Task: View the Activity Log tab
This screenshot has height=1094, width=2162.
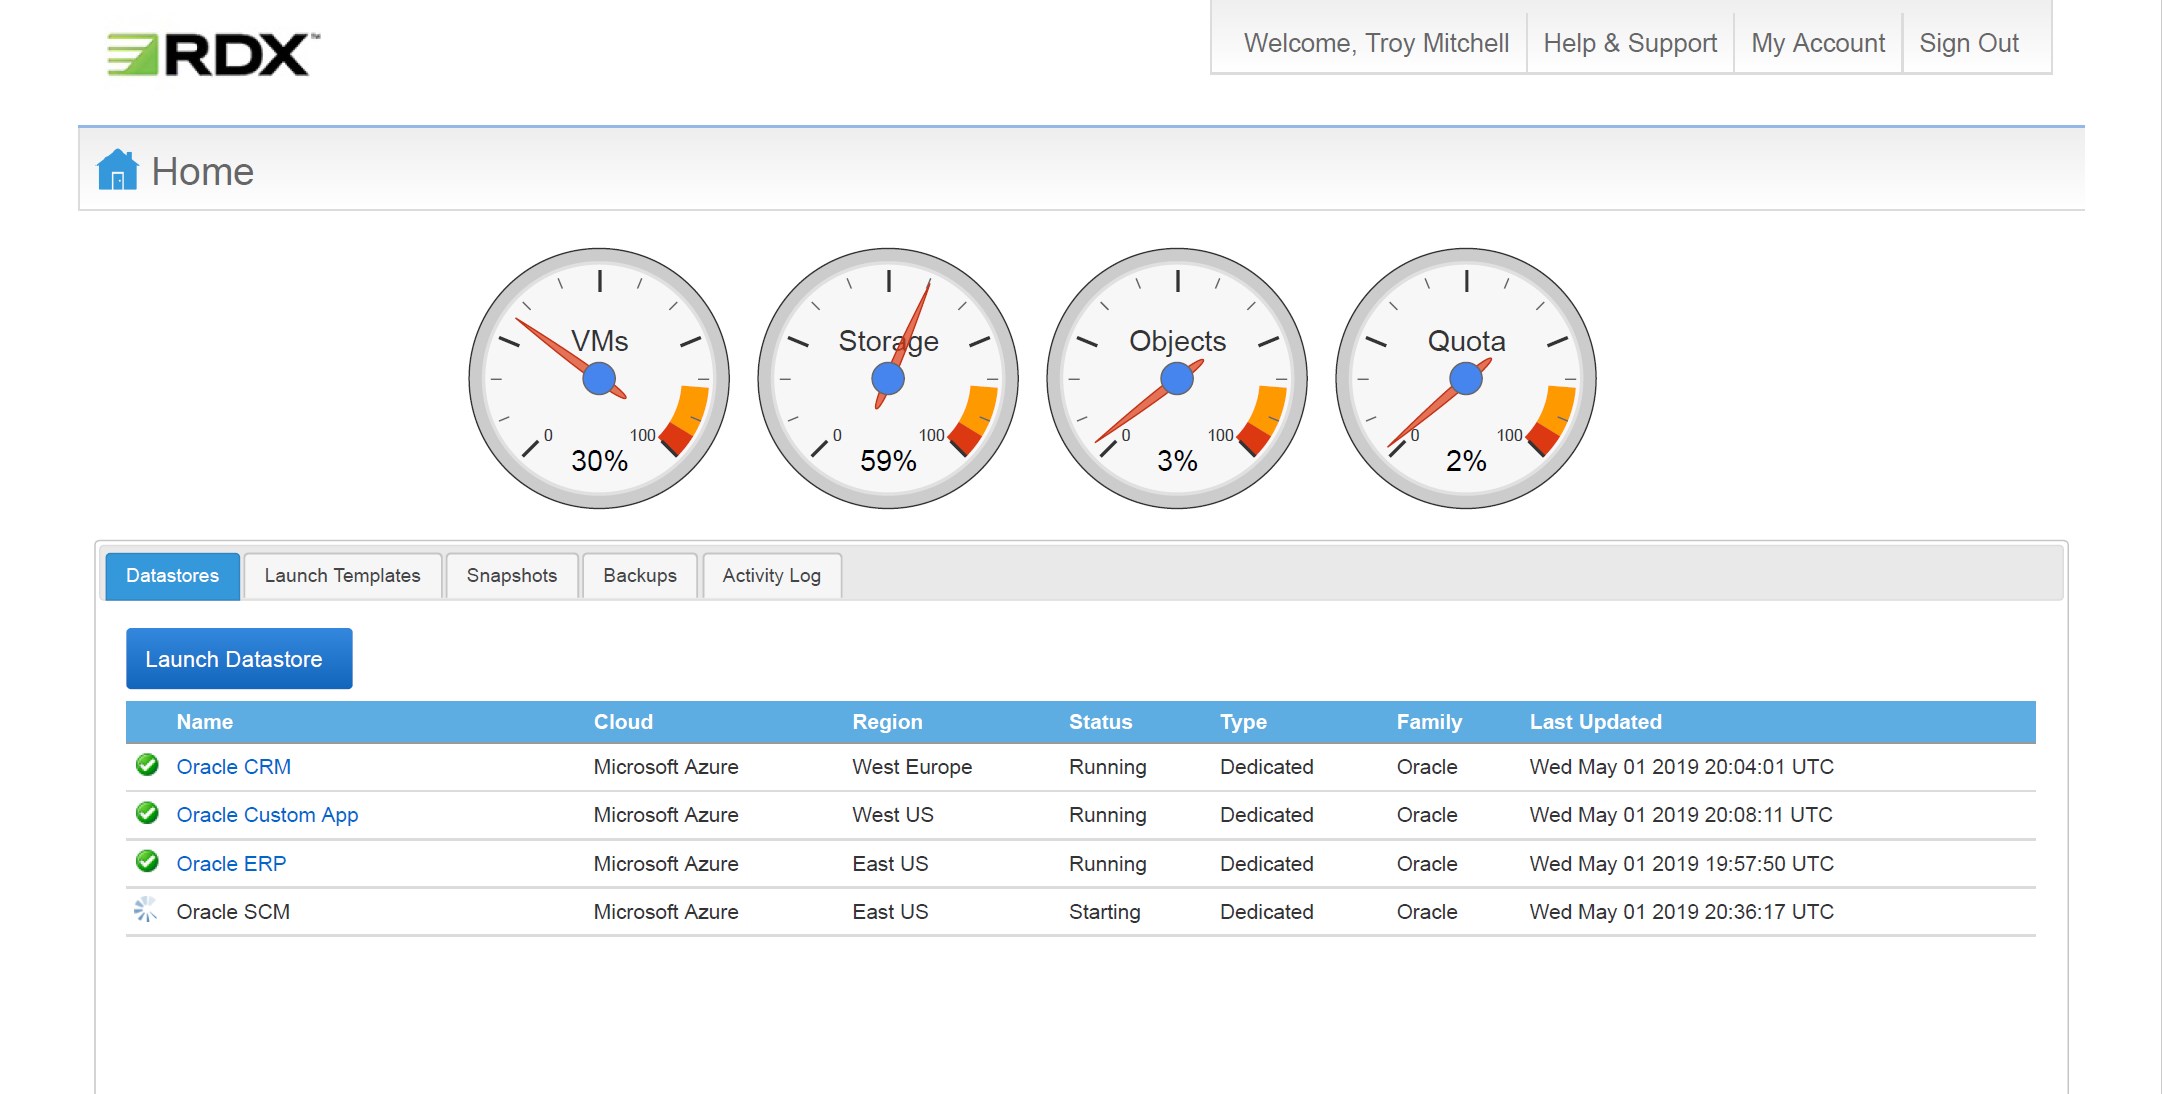Action: (x=772, y=576)
